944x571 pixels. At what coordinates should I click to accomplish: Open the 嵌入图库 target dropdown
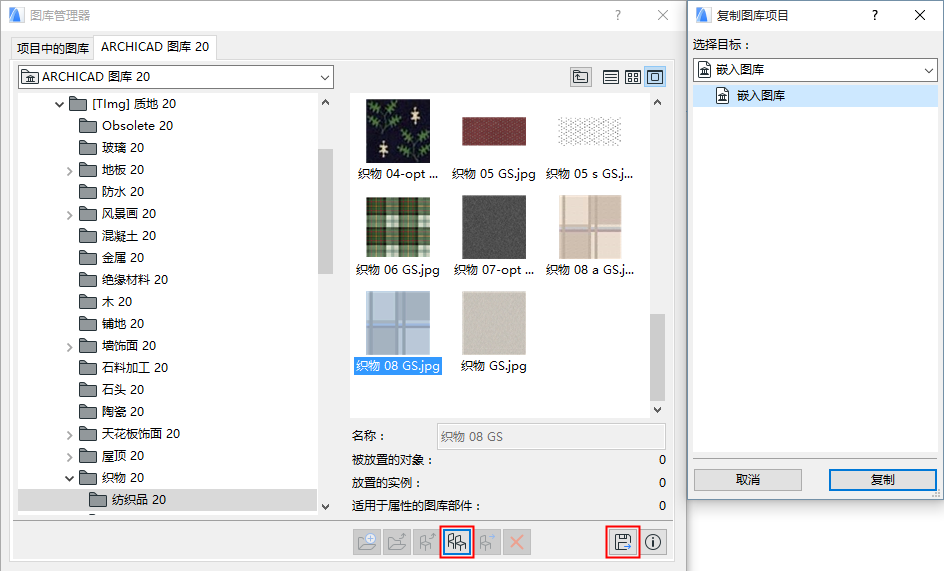[815, 70]
